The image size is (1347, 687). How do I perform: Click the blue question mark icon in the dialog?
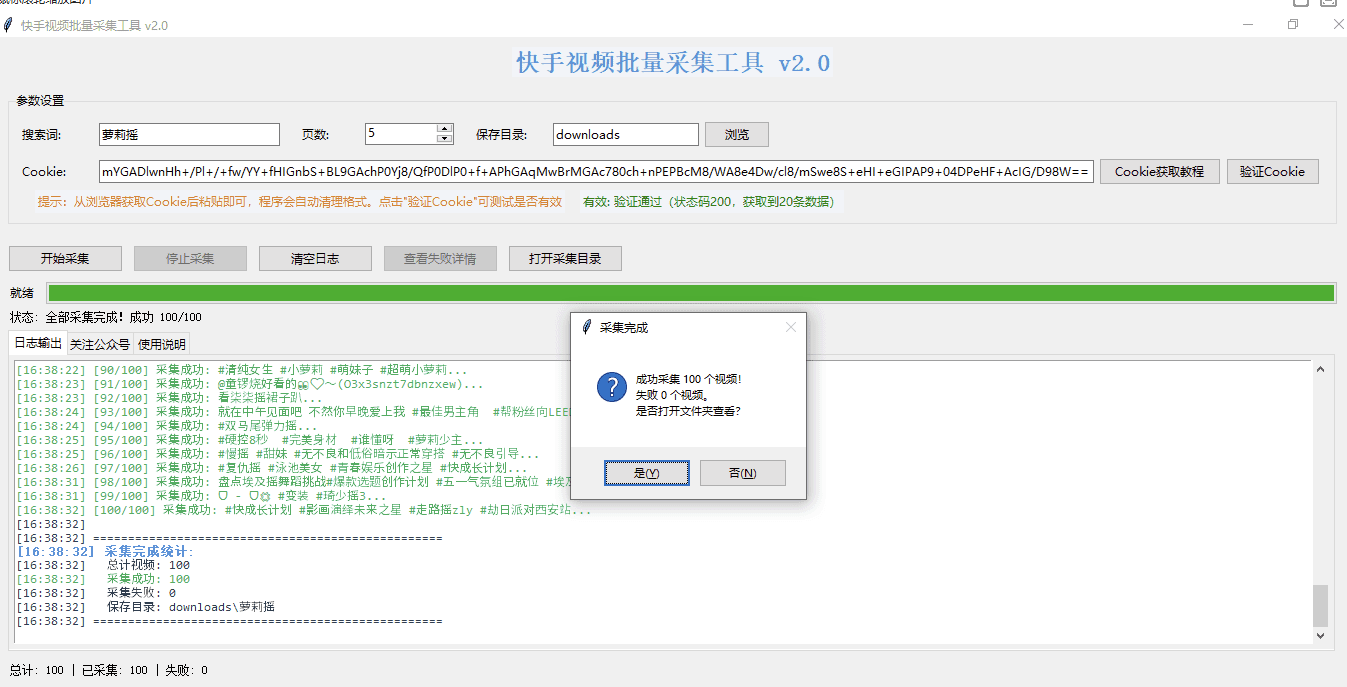click(x=612, y=387)
